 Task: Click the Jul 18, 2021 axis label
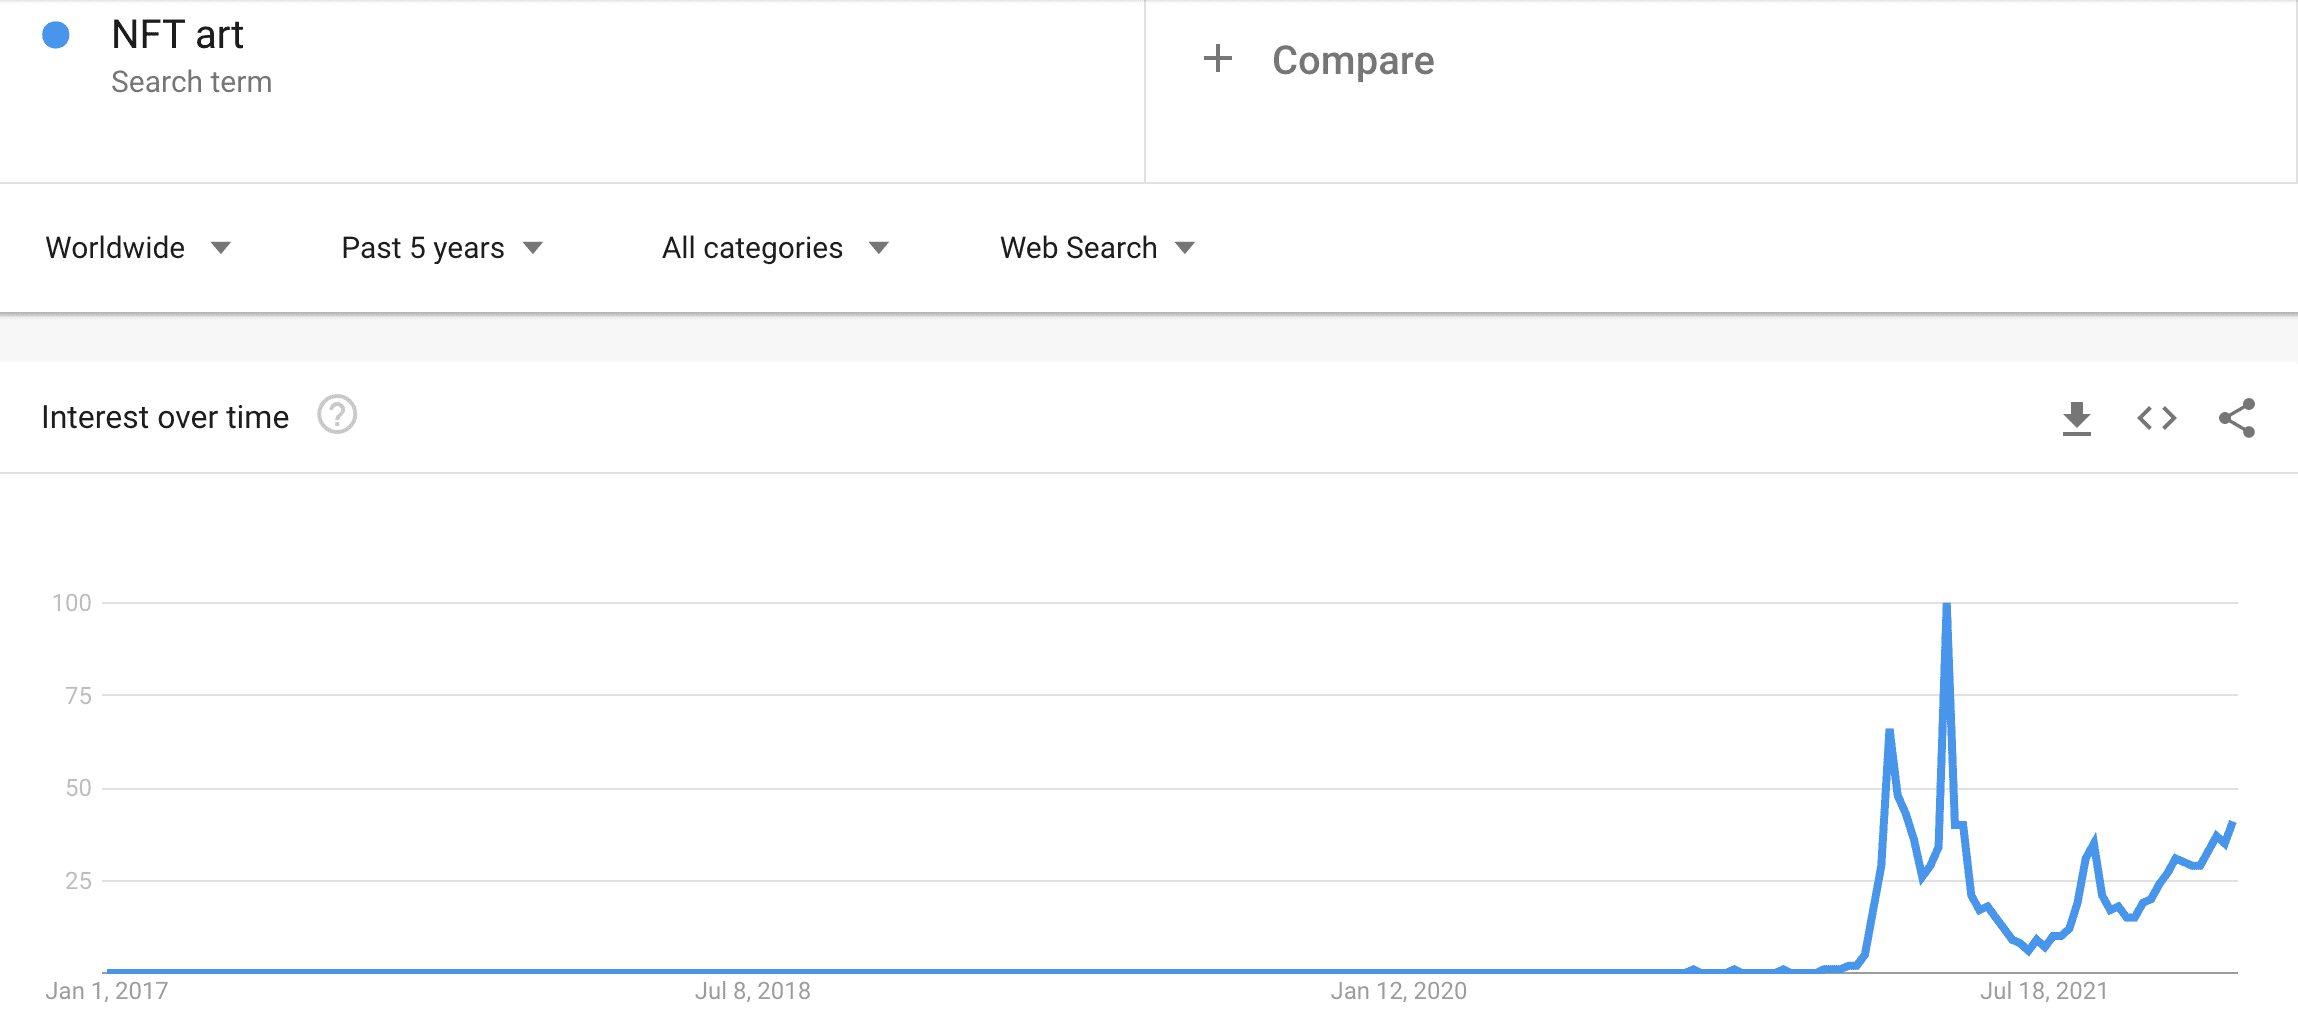click(x=2043, y=991)
